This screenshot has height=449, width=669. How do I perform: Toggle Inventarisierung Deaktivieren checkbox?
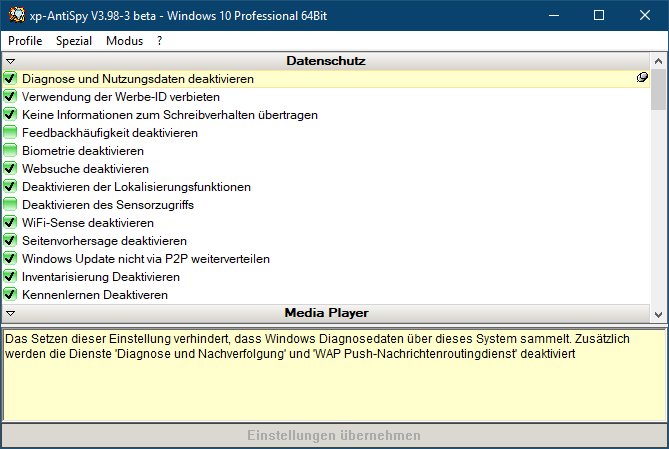[10, 276]
